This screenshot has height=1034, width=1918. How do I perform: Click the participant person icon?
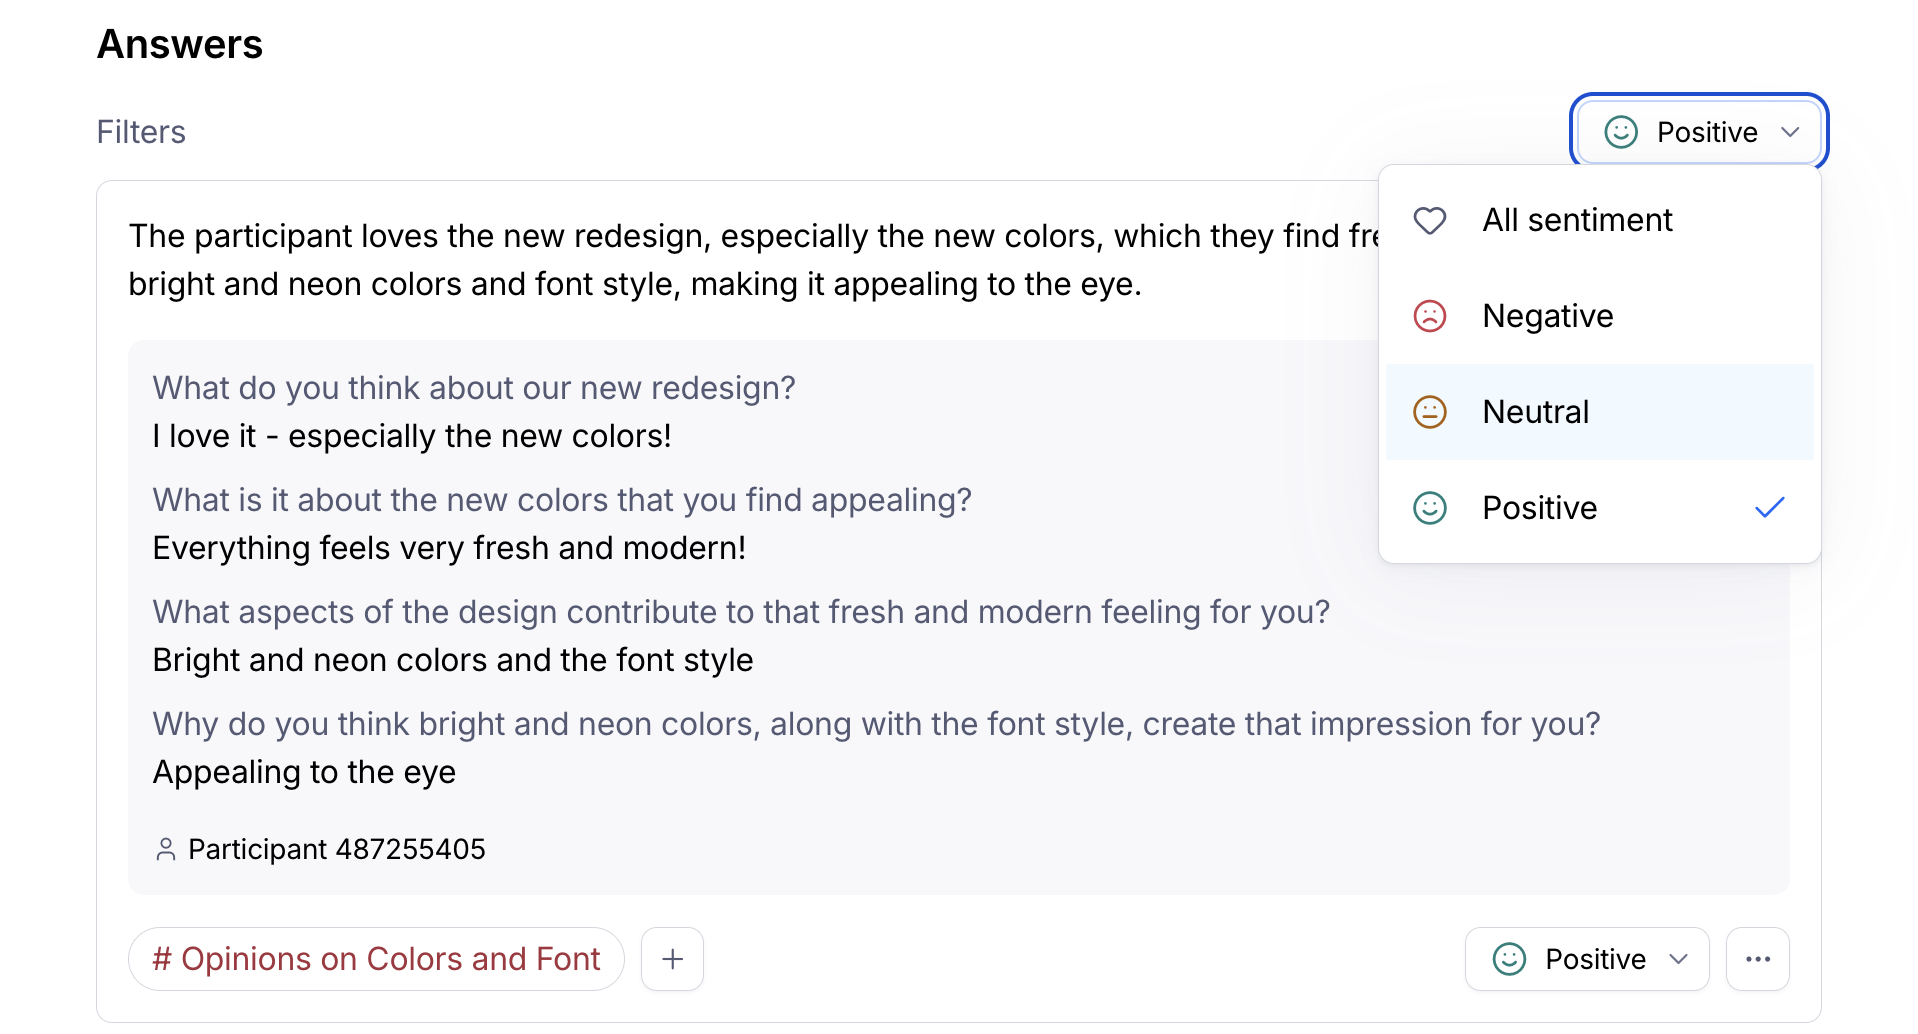click(x=166, y=849)
